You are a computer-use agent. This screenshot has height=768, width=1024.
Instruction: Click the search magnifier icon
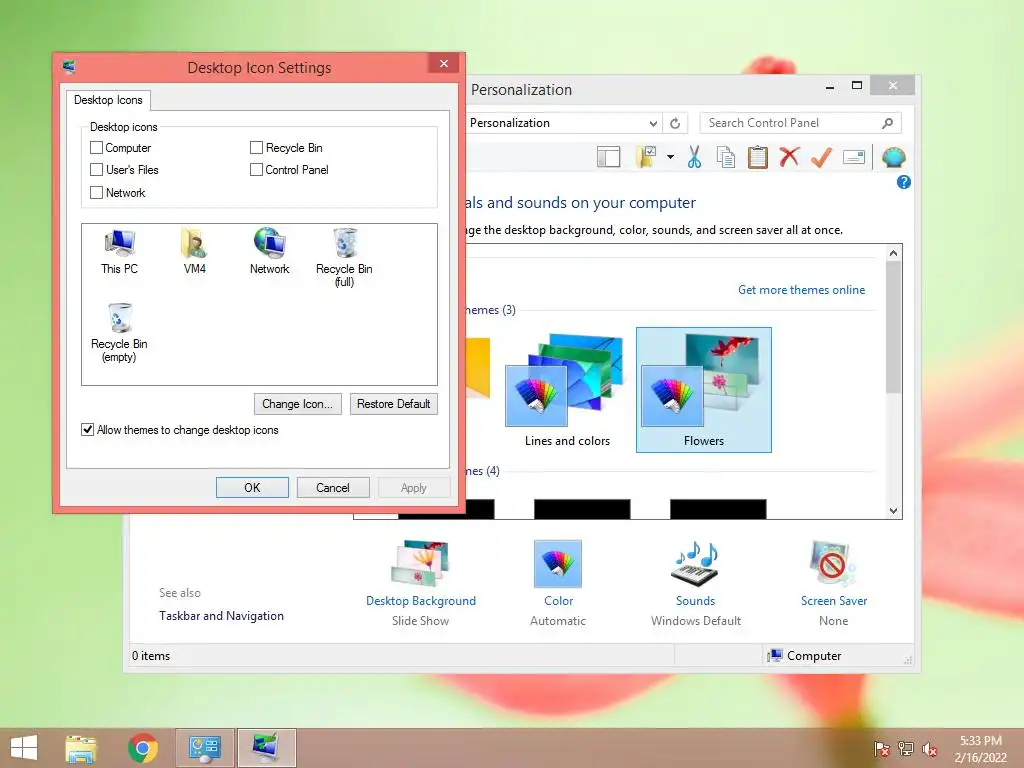tap(888, 123)
